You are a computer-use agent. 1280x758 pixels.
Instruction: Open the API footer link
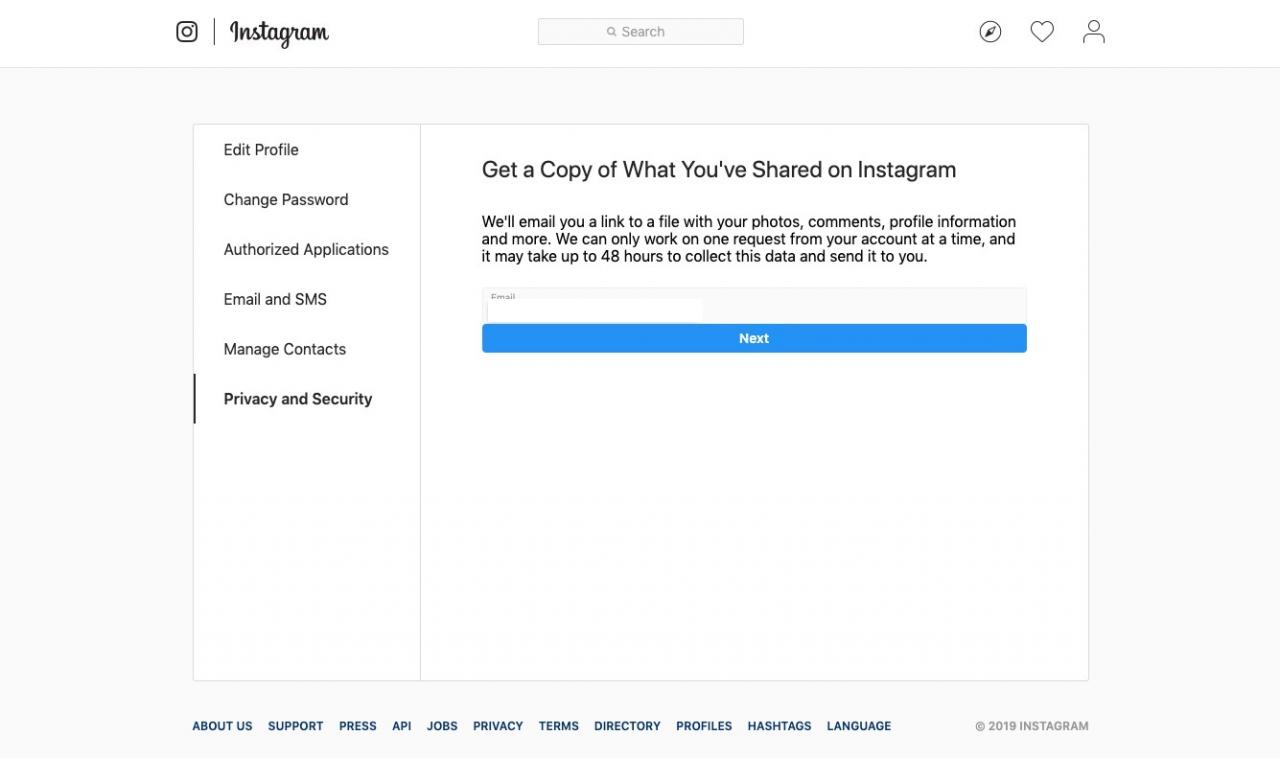(402, 726)
